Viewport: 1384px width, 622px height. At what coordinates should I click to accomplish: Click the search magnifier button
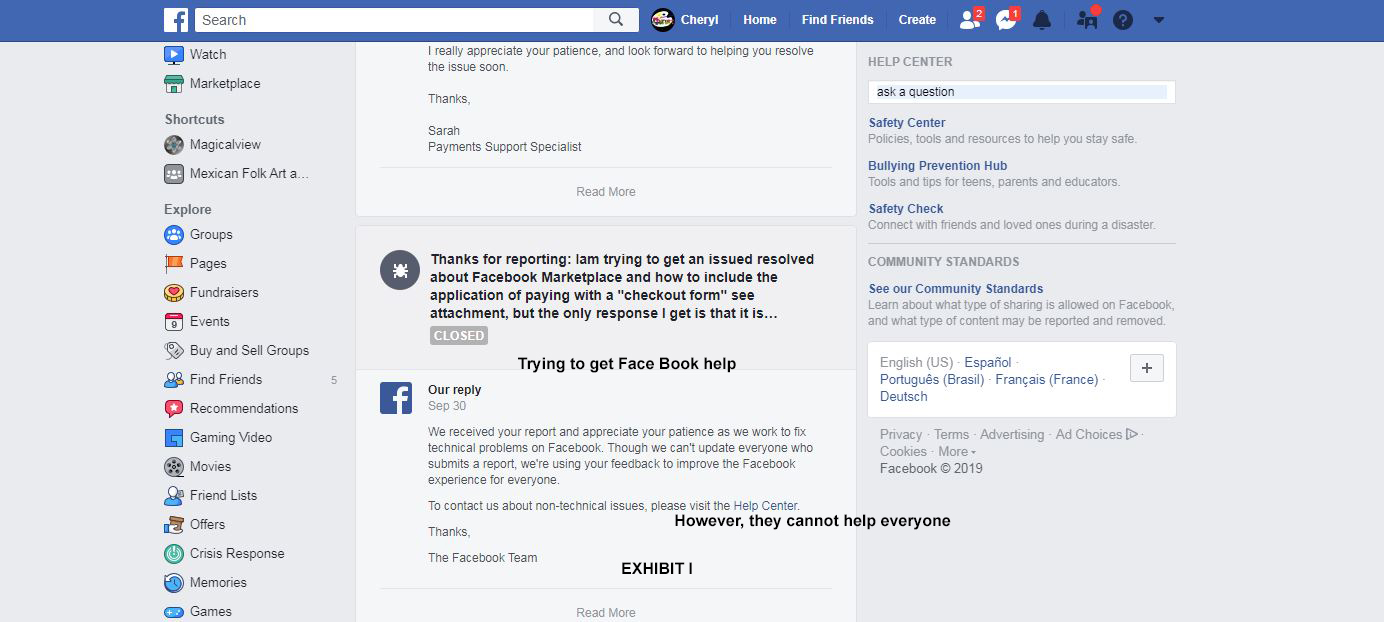[616, 20]
